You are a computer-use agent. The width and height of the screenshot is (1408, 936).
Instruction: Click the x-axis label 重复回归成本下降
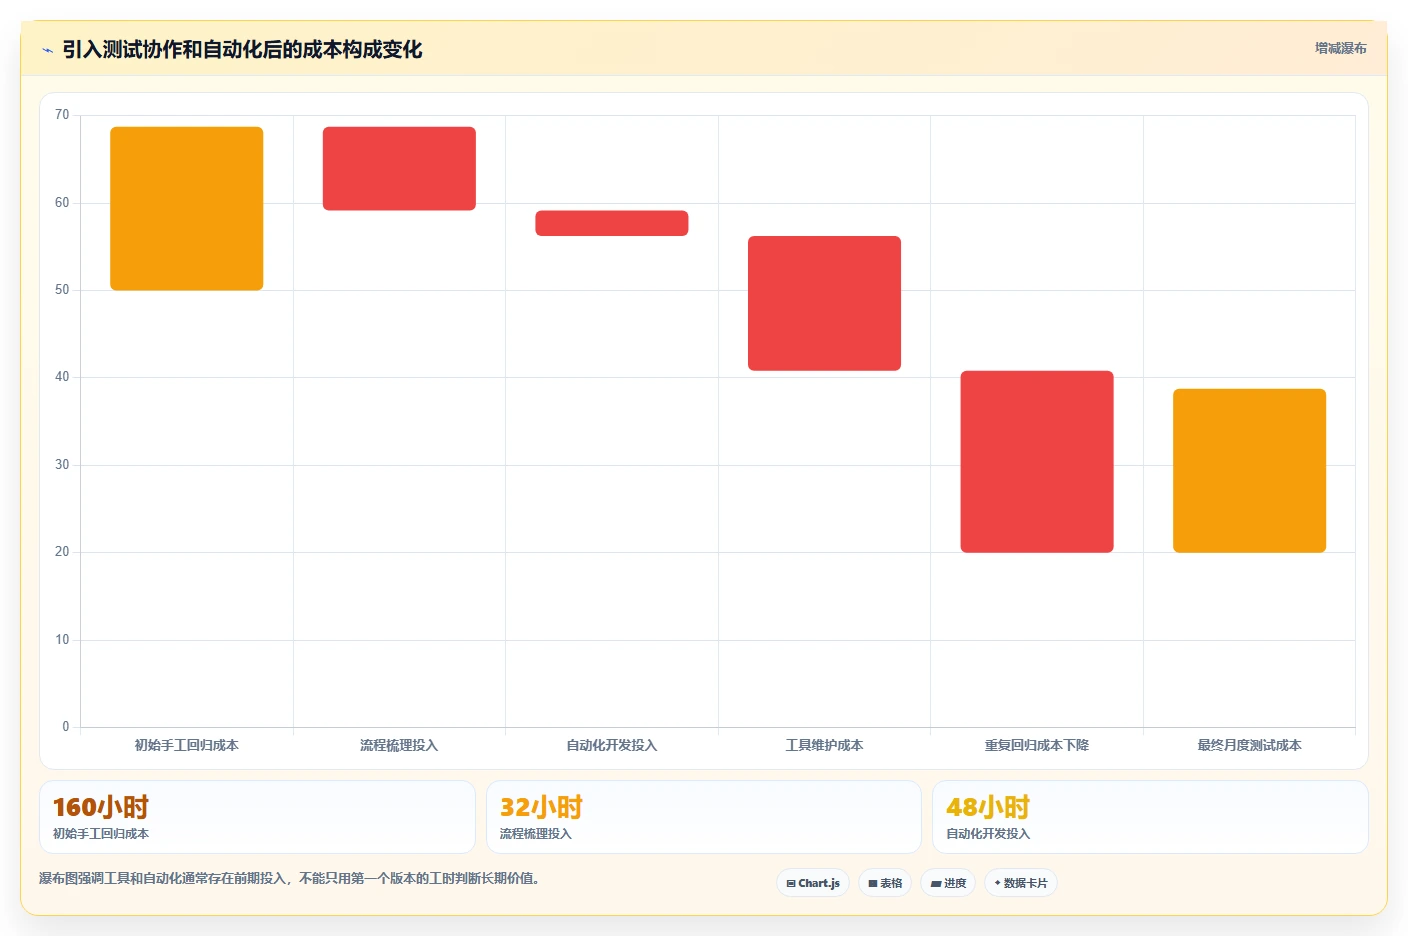tap(1037, 745)
